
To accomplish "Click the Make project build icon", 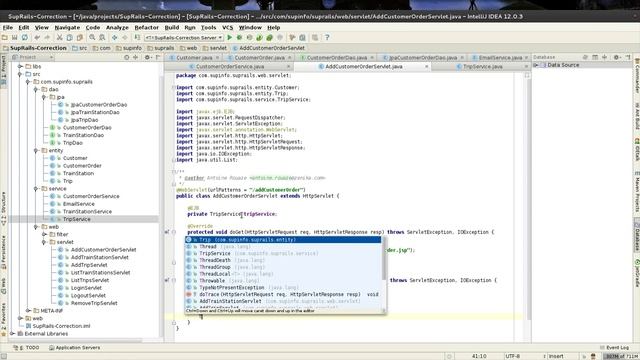I will coord(137,38).
